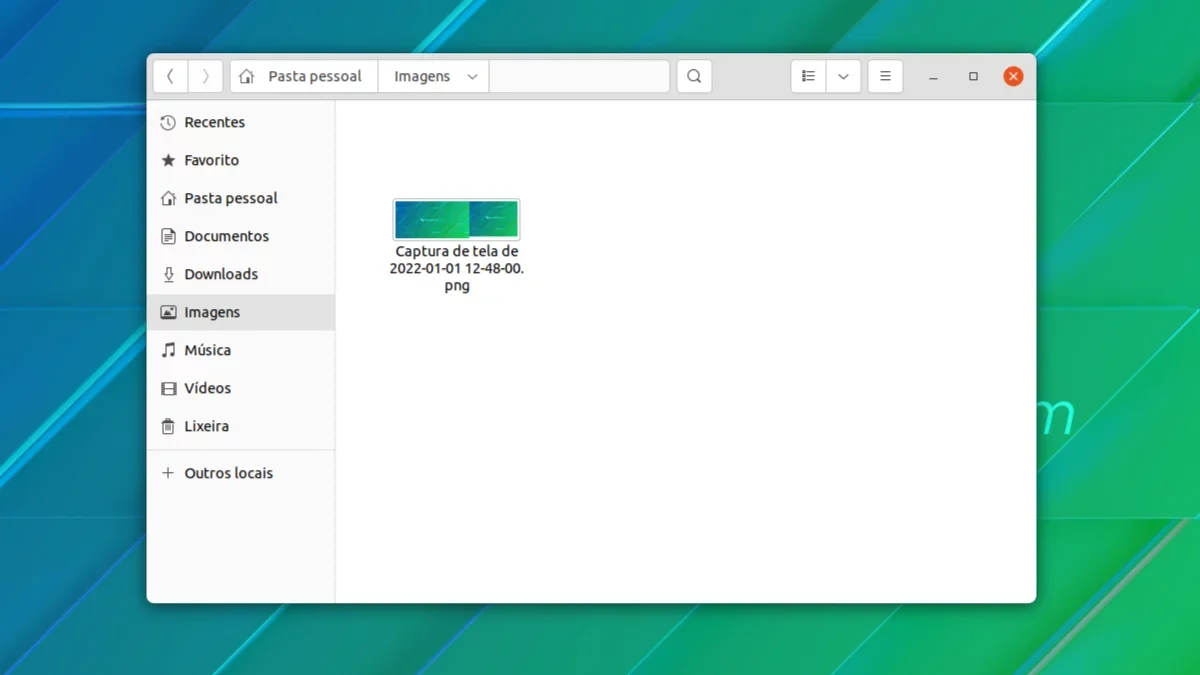The height and width of the screenshot is (675, 1200).
Task: Click the Vídeos film icon
Action: point(168,388)
